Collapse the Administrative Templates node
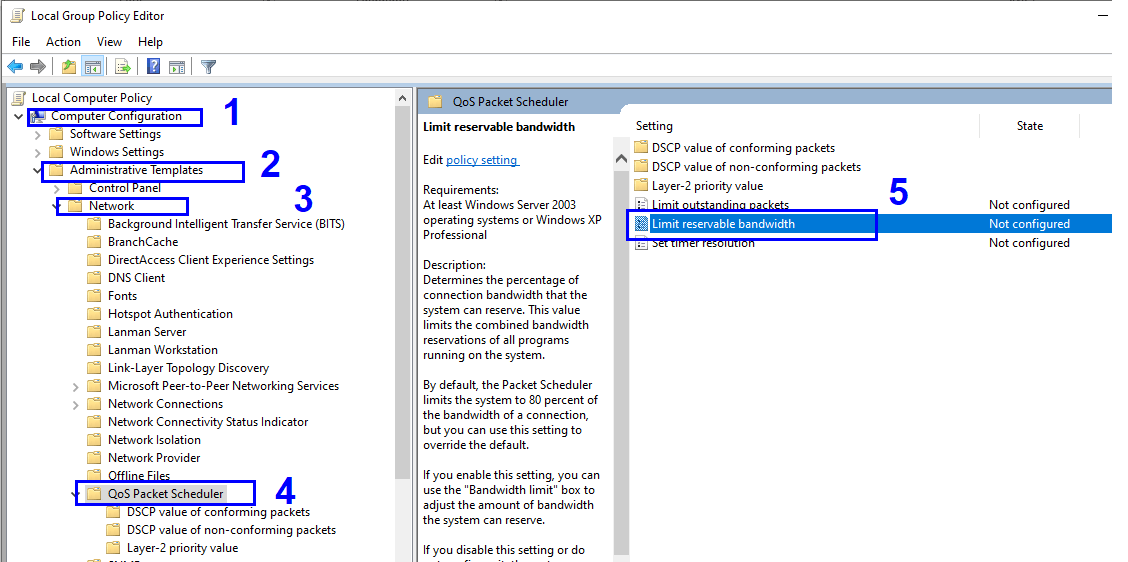Image resolution: width=1128 pixels, height=562 pixels. click(37, 171)
